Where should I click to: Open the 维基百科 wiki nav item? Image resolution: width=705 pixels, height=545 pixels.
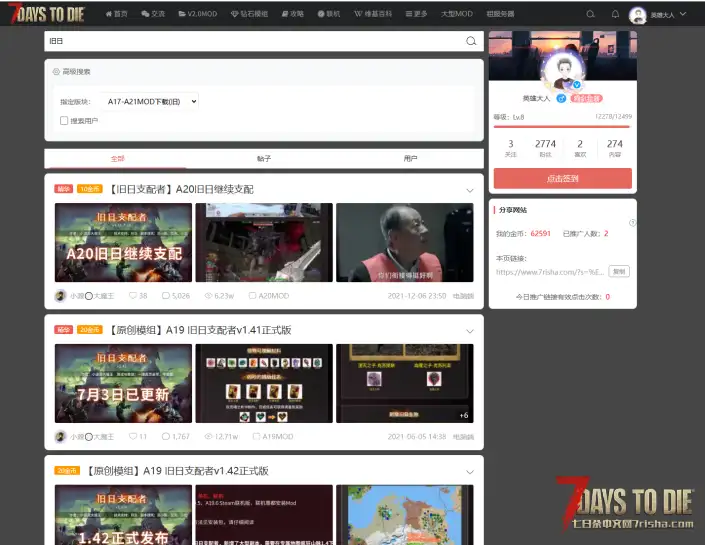coord(373,14)
